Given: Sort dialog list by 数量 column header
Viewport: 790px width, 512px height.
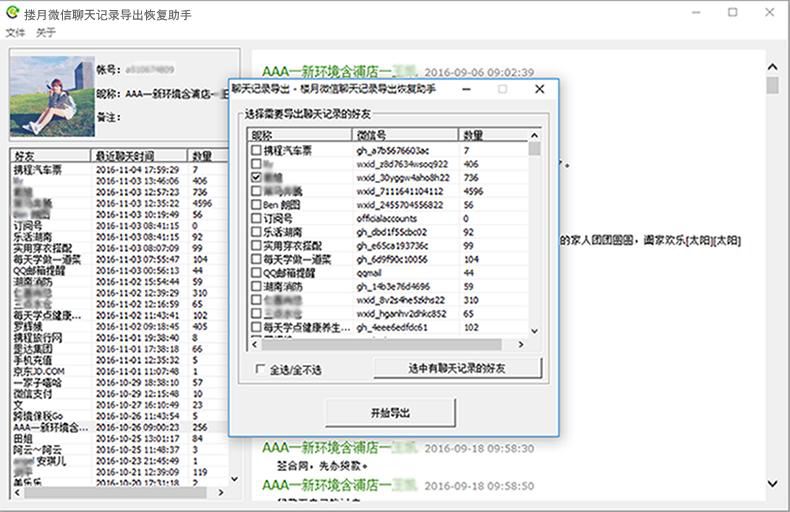Looking at the screenshot, I should coord(493,135).
